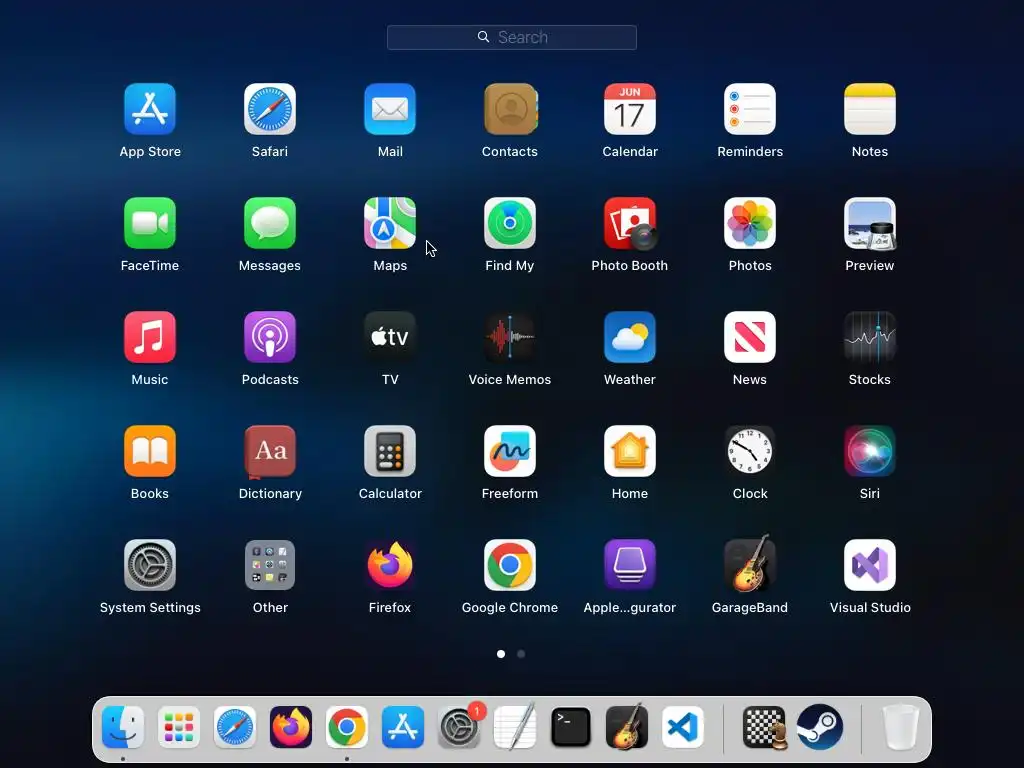Open the Find My app

[x=510, y=223]
